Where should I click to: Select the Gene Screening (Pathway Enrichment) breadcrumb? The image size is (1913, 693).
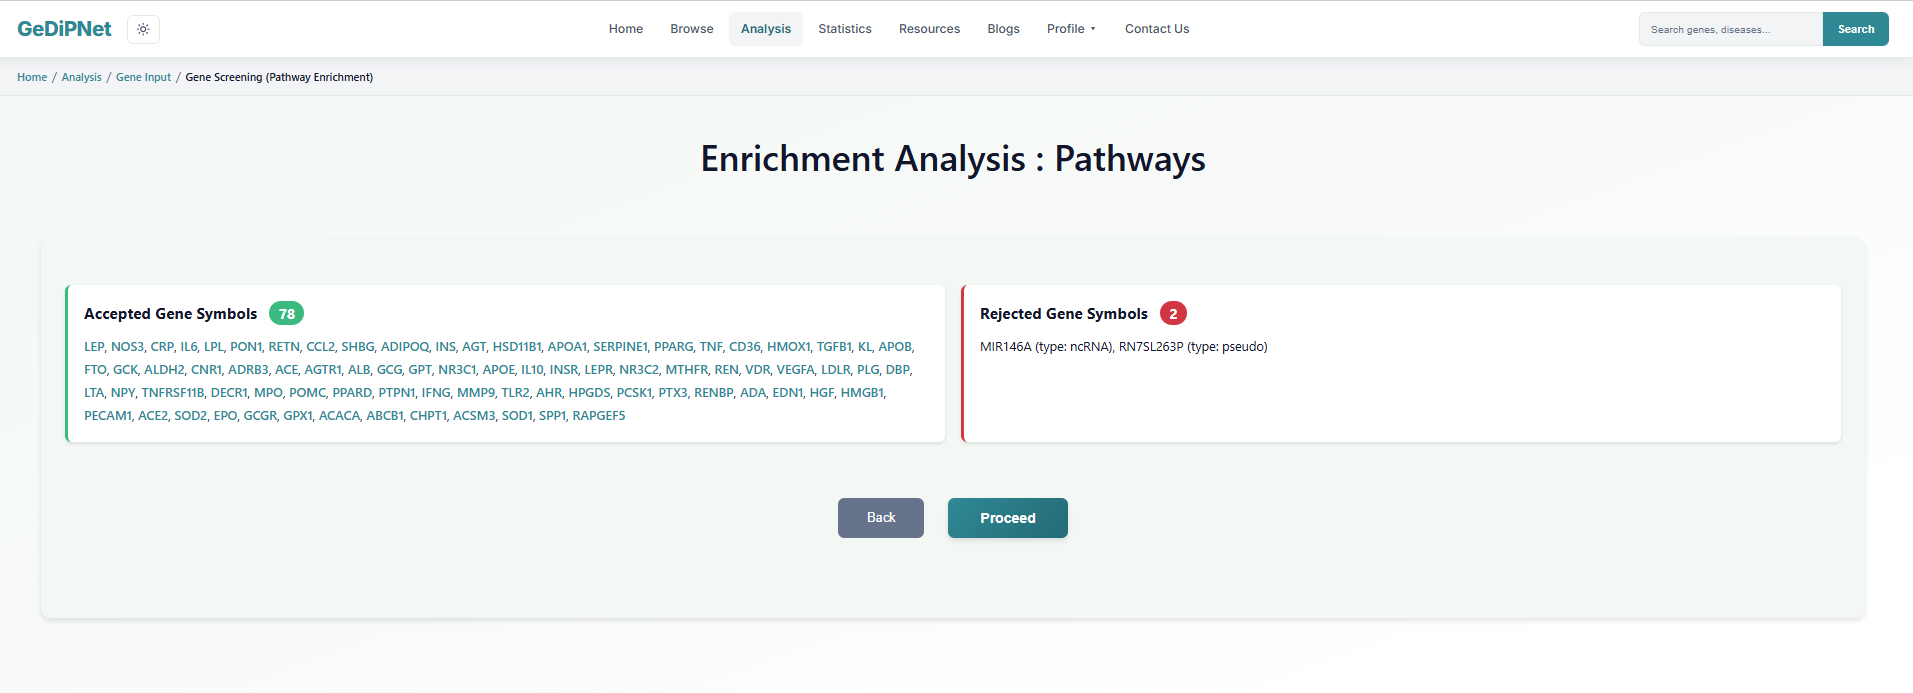279,77
